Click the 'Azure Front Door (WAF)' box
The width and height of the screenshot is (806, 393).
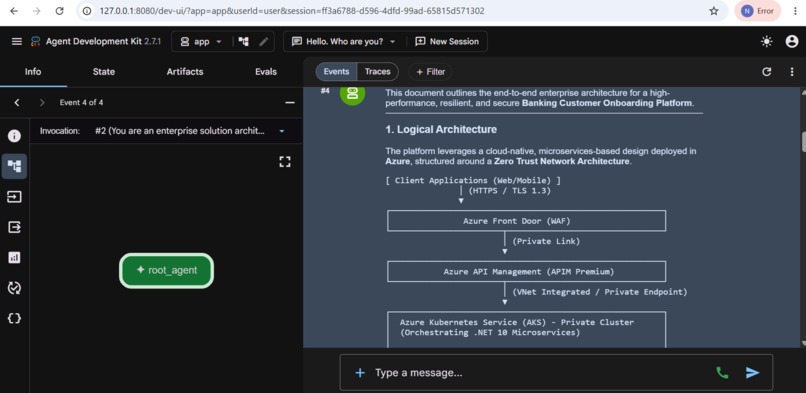526,221
